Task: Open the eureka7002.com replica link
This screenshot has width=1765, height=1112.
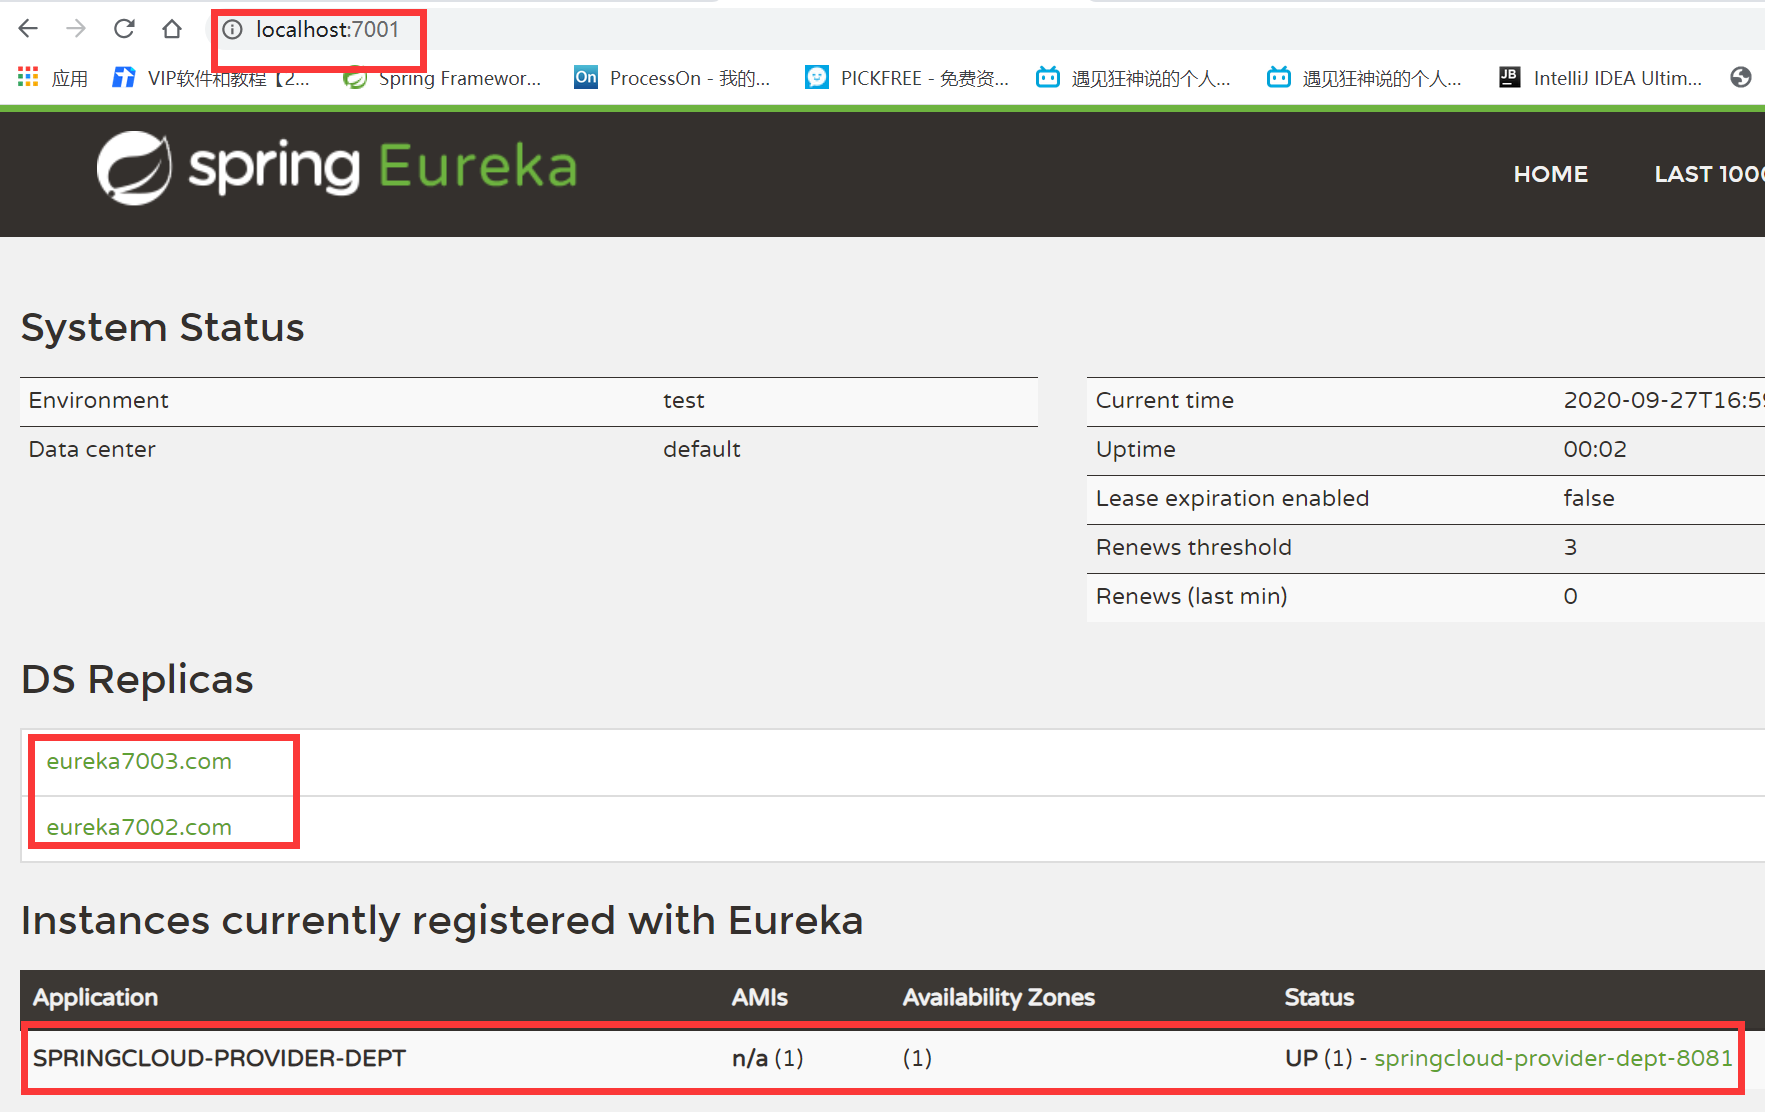Action: click(139, 827)
